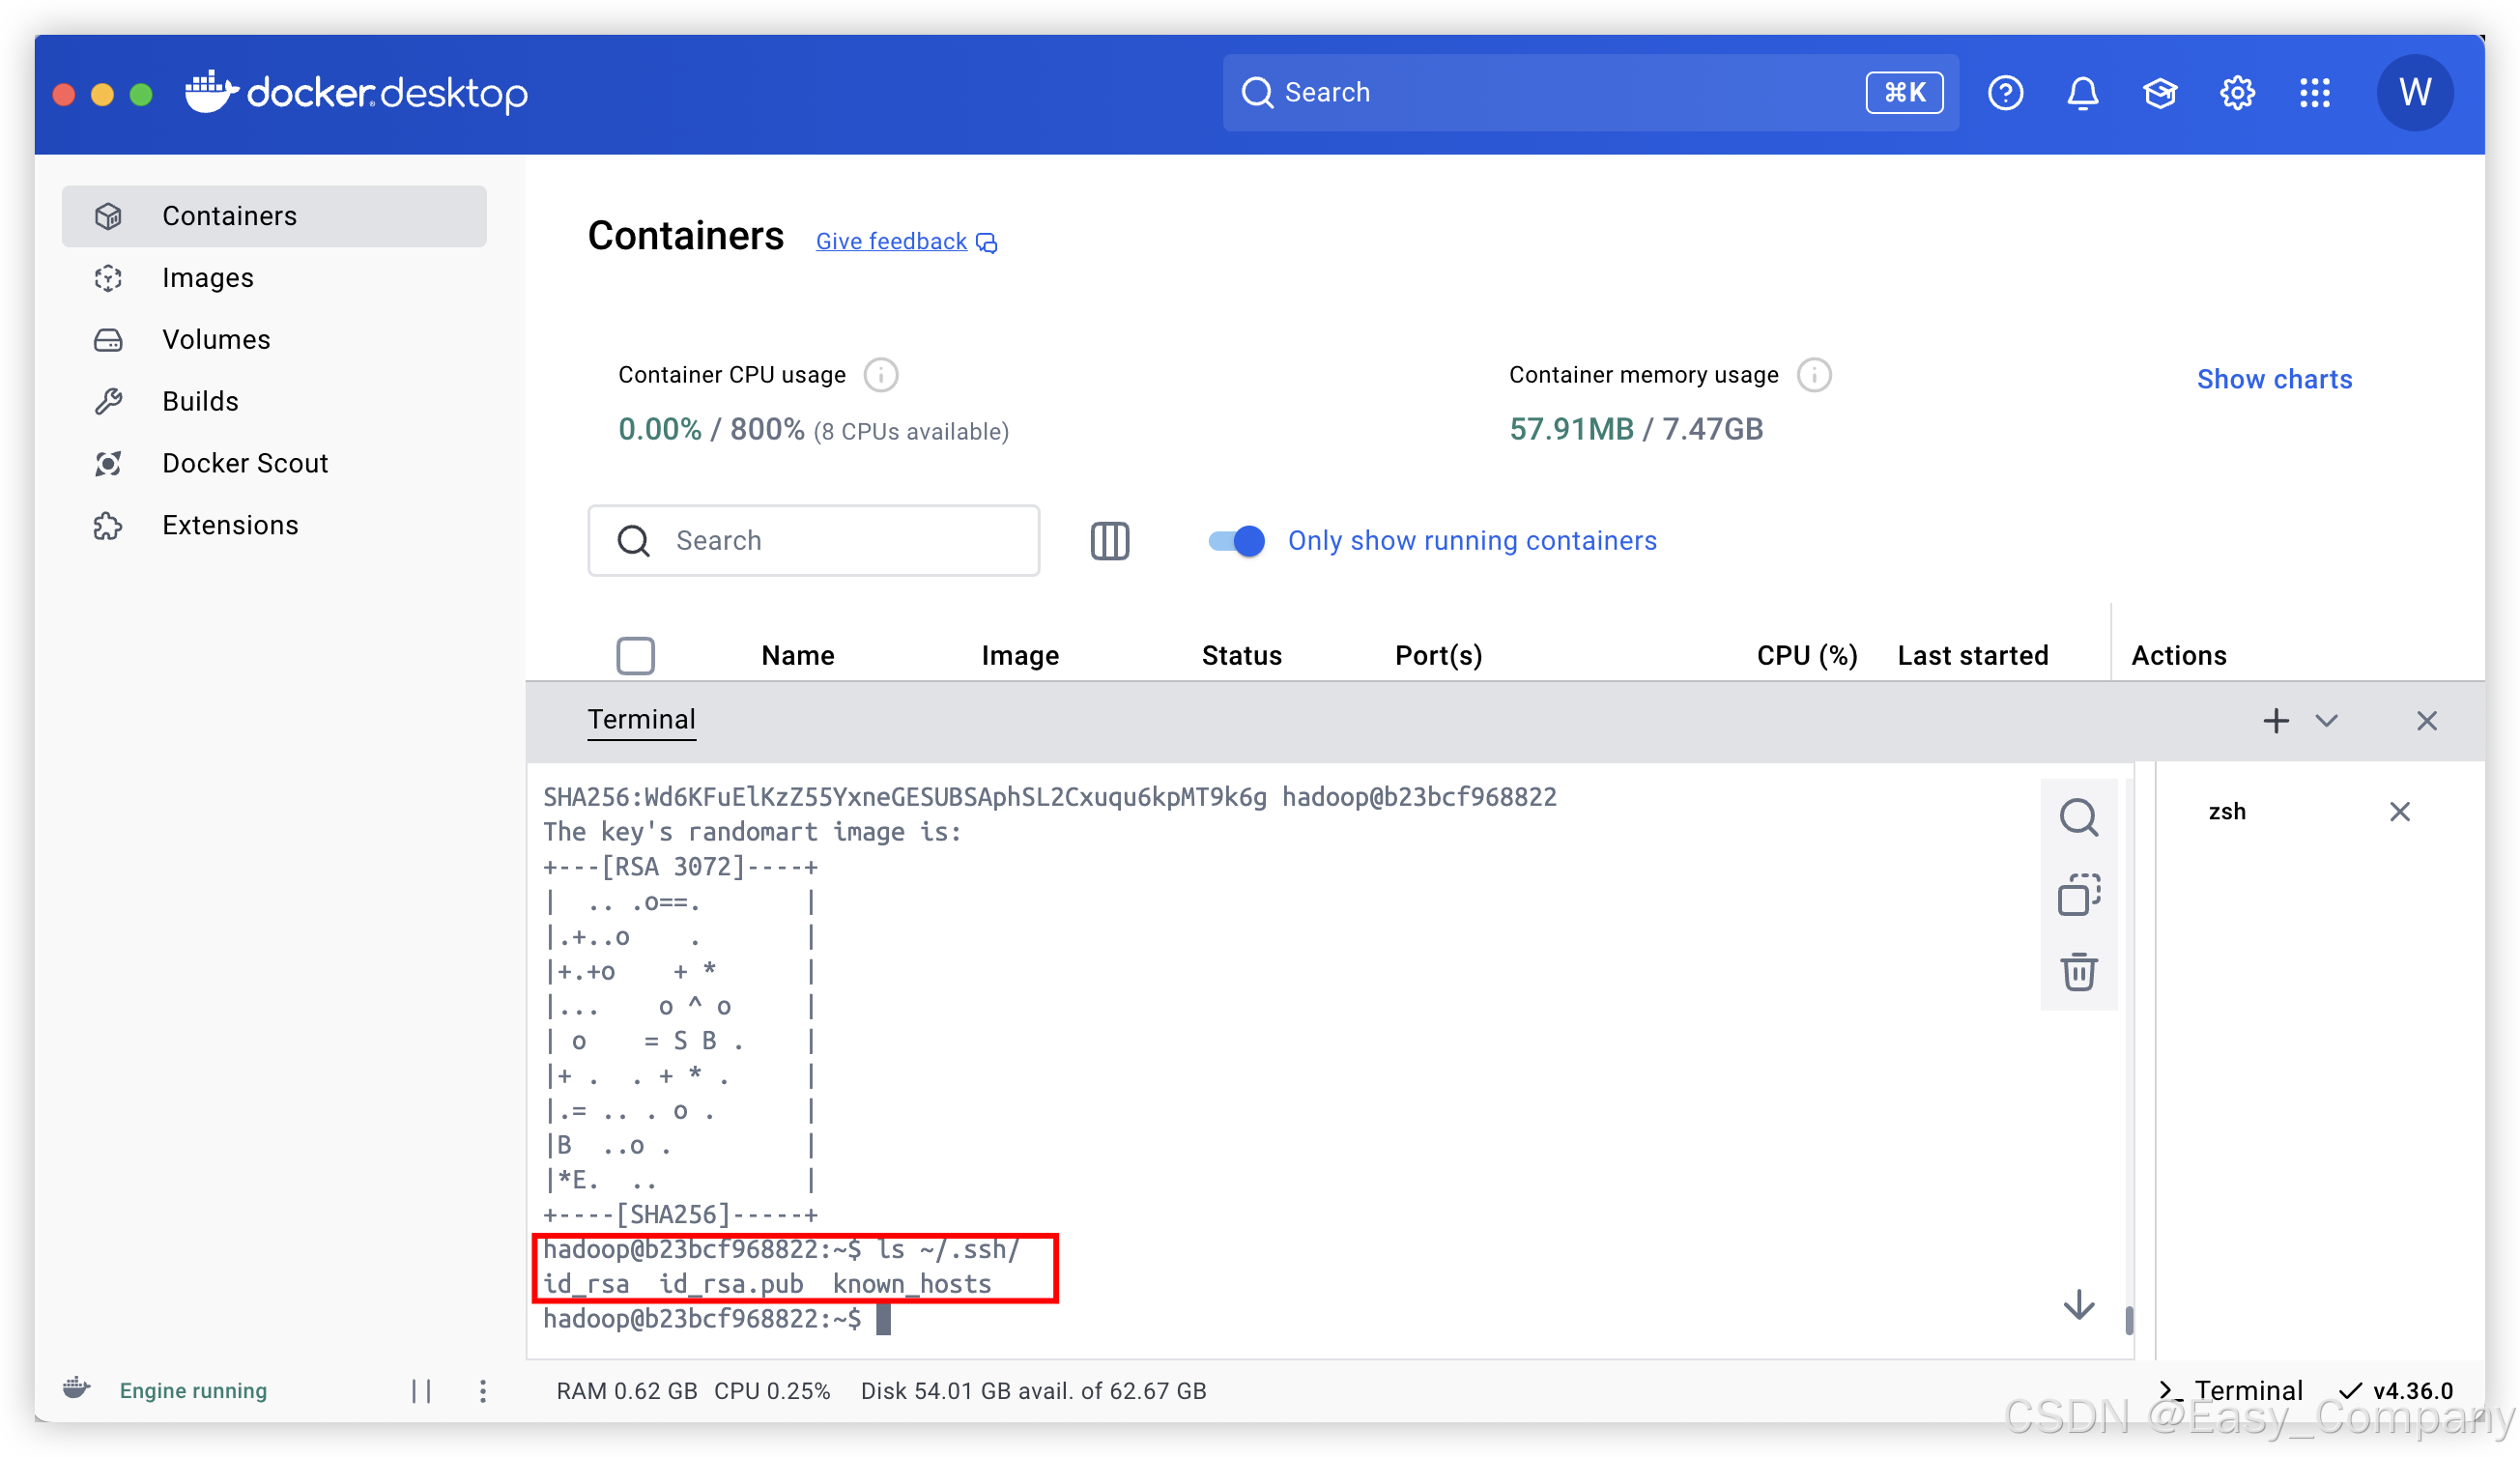The width and height of the screenshot is (2520, 1457).
Task: Click the feedback icon beside Give feedback
Action: [x=986, y=242]
